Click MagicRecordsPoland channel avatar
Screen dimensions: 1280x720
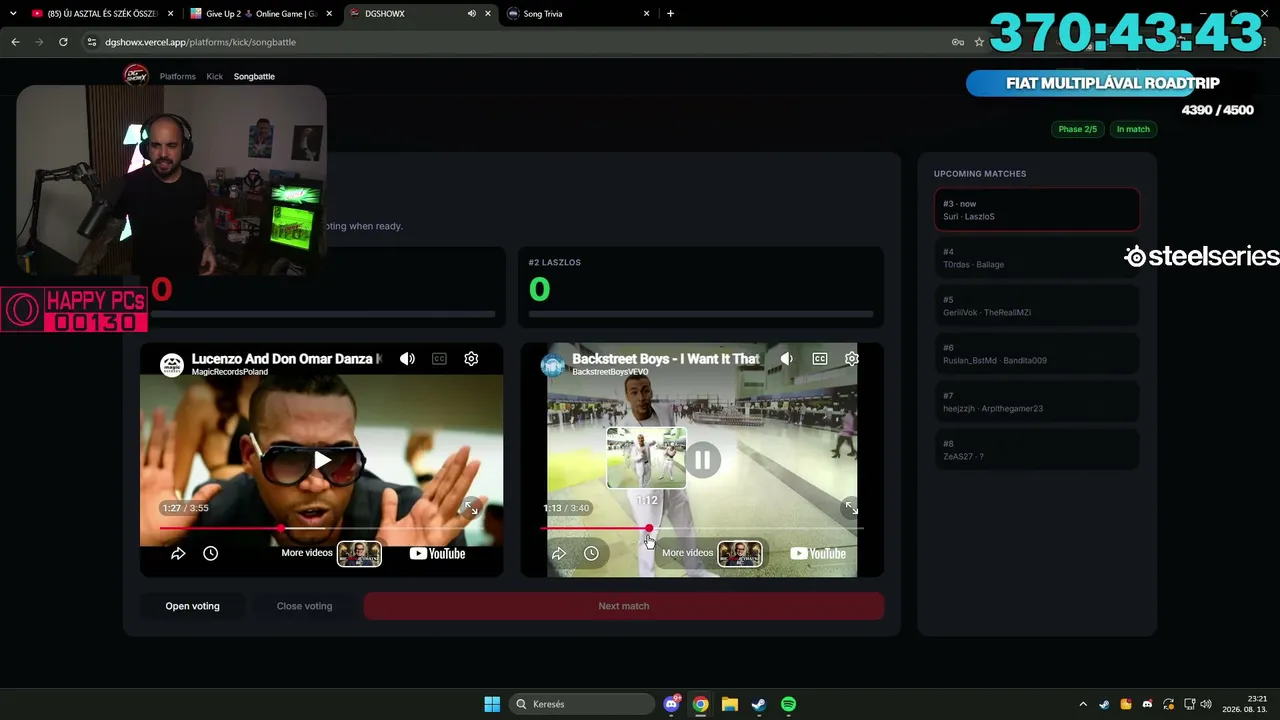point(172,364)
